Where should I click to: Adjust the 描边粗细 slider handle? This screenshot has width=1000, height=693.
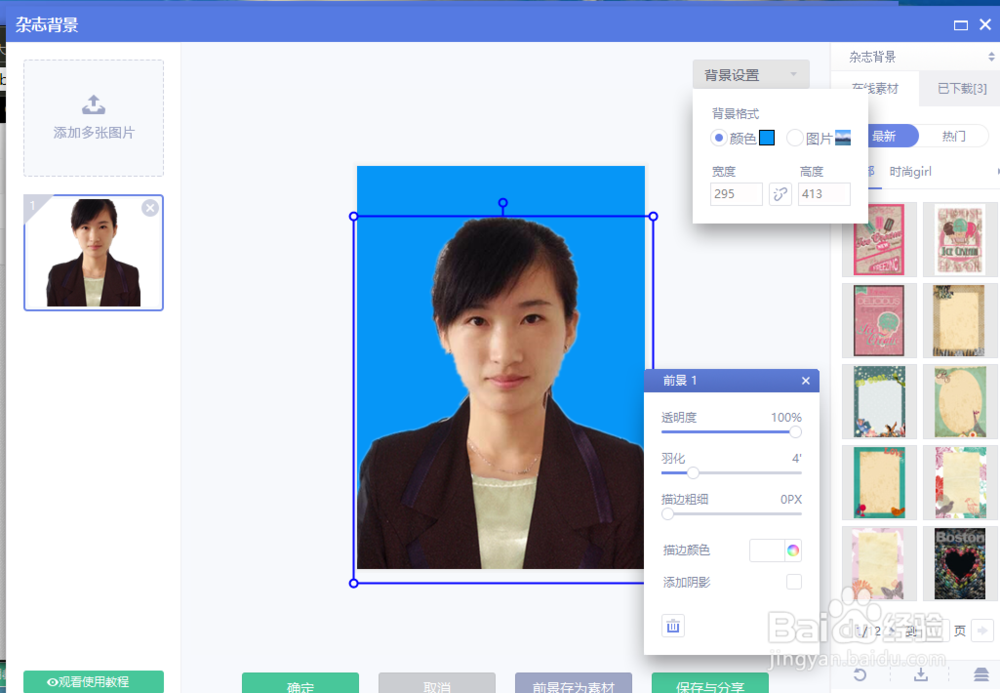tap(668, 514)
